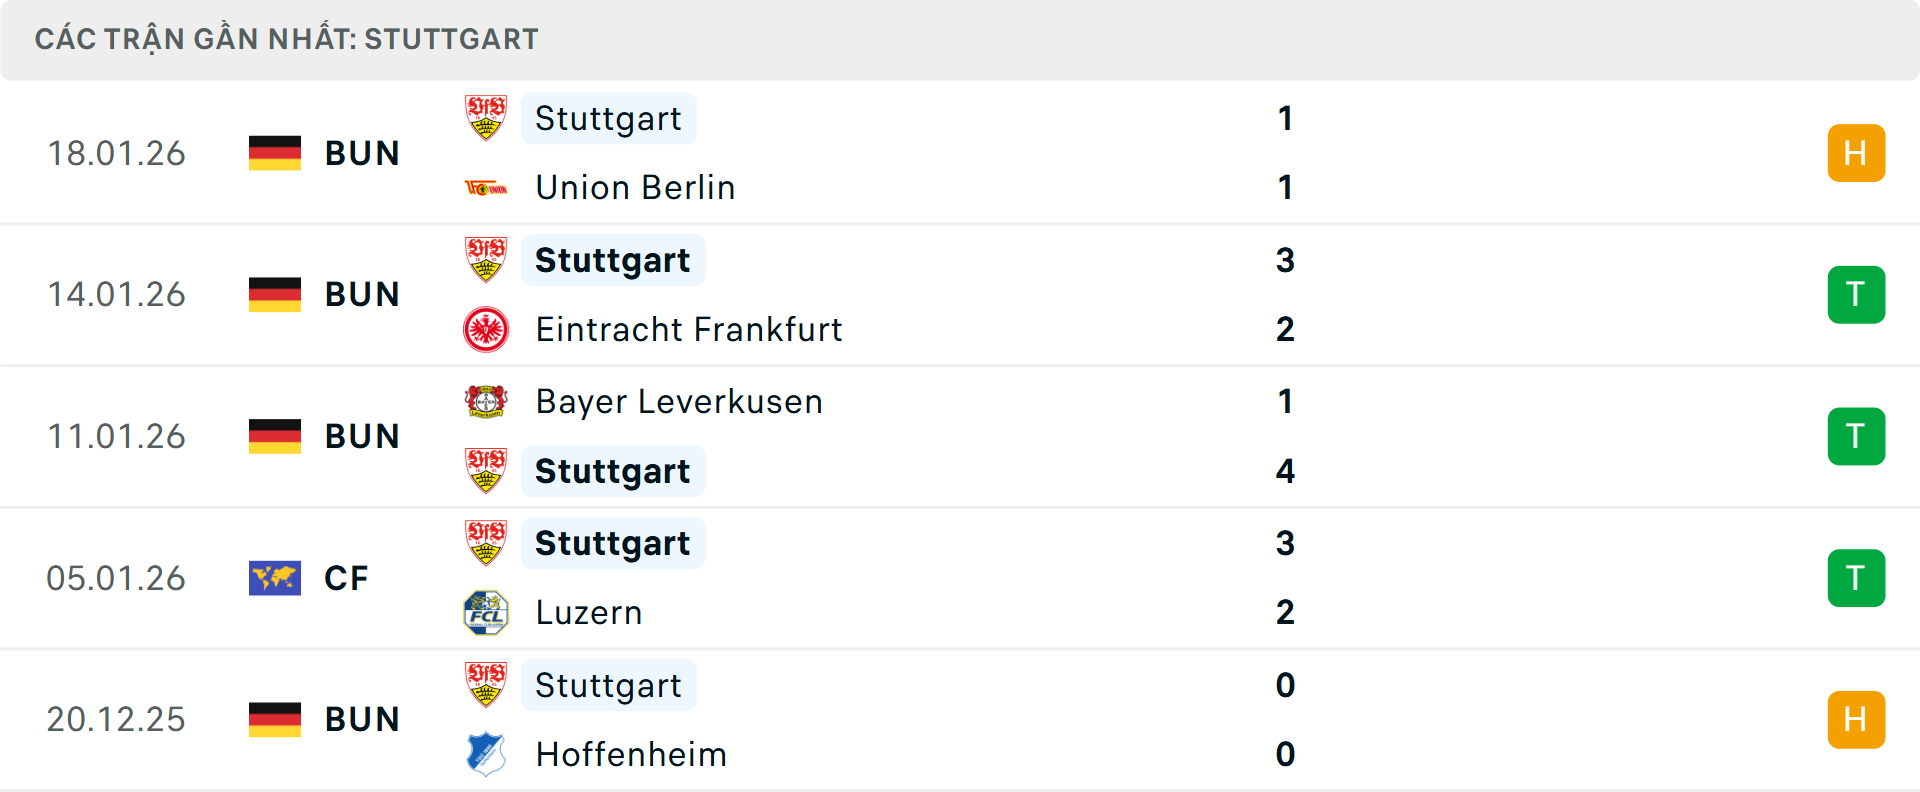Click the Hoffenheim club crest
Viewport: 1920px width, 792px height.
tap(486, 754)
